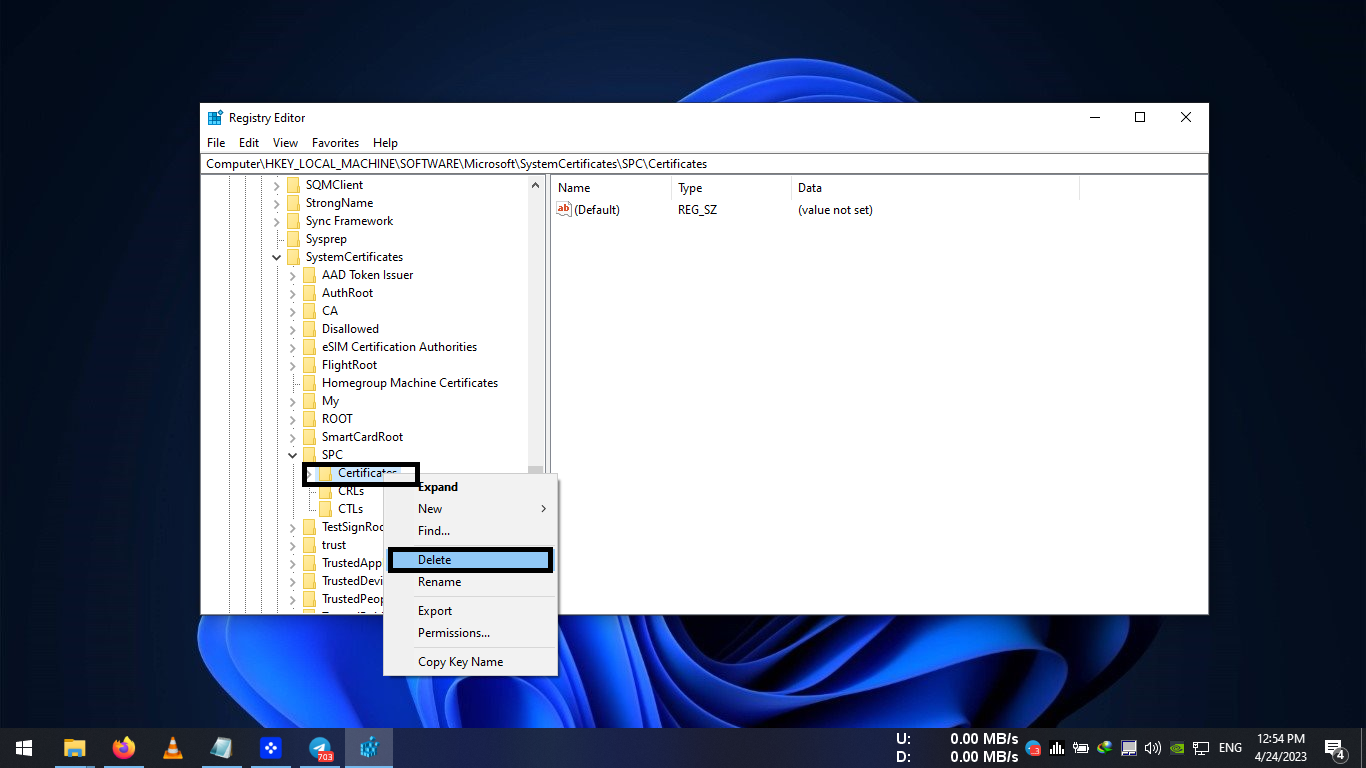Choose Rename in the context menu
The image size is (1366, 768).
coord(470,582)
